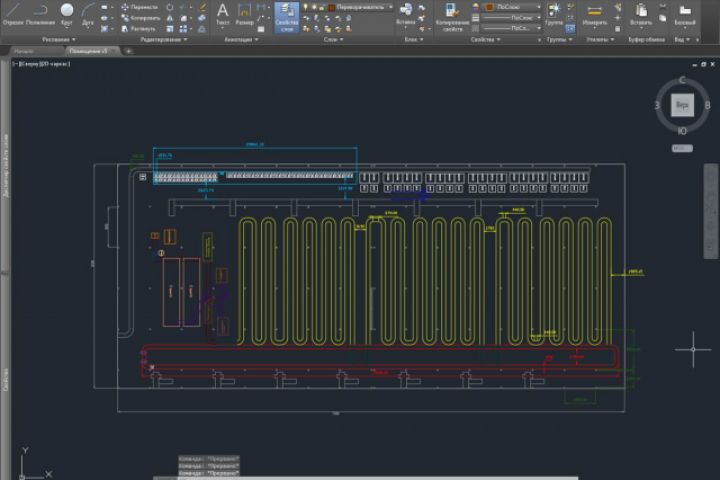Open Layer Properties (Свойства слоя)
This screenshot has width=720, height=480.
tap(286, 13)
